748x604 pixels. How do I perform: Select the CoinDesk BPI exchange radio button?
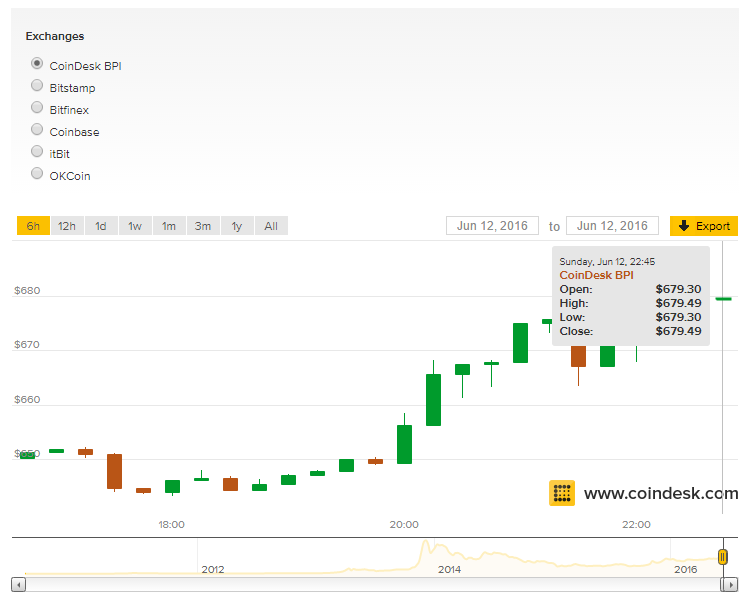pyautogui.click(x=37, y=63)
